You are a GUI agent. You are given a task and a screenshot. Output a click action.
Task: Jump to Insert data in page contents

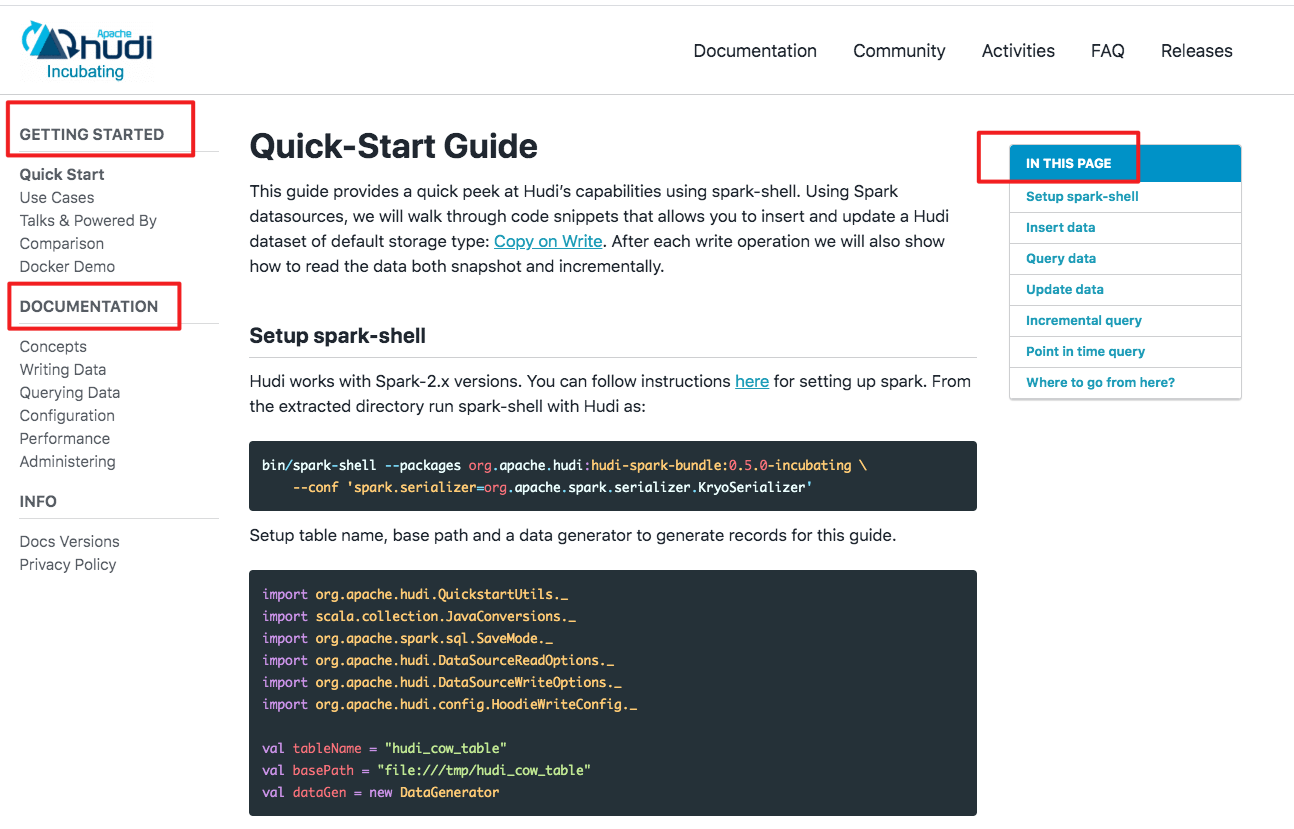[x=1060, y=227]
